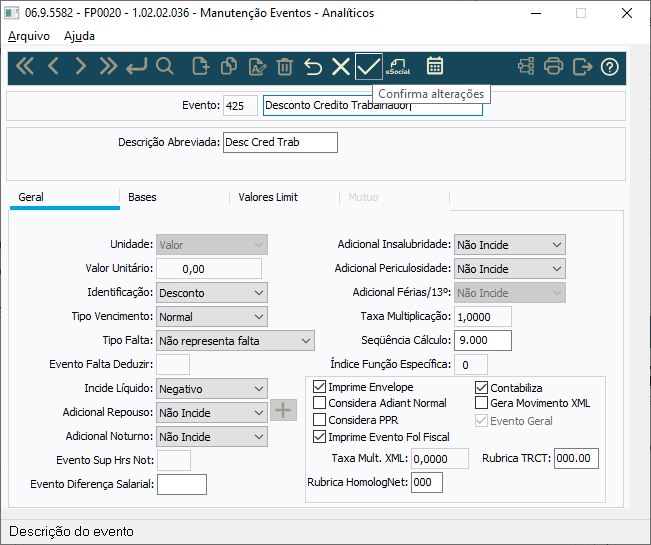Click the printer icon
Screen dimensions: 651x545
click(554, 67)
